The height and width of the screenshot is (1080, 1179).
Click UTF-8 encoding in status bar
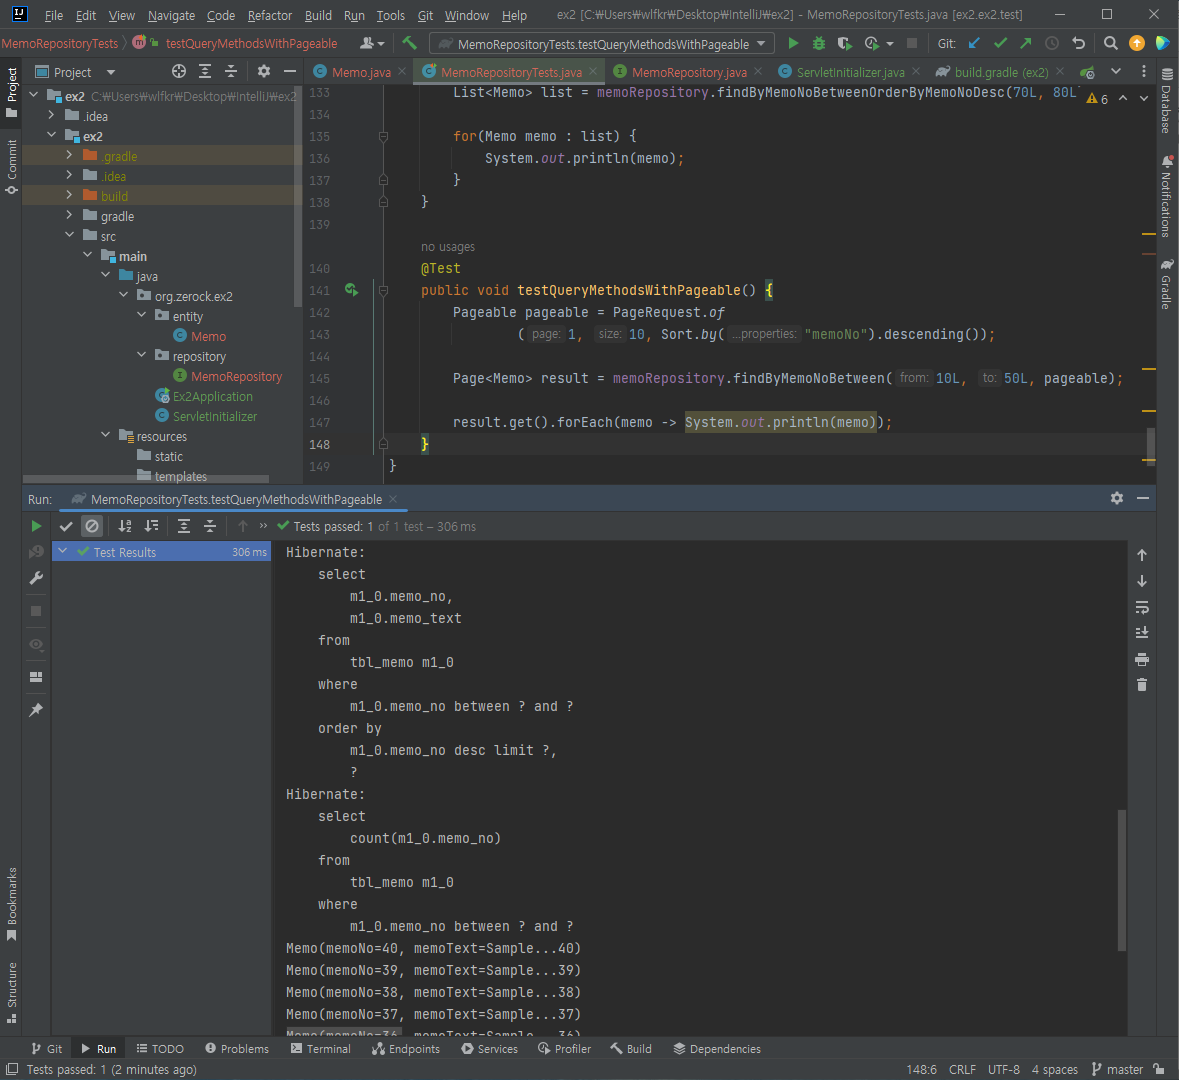coord(1004,1069)
